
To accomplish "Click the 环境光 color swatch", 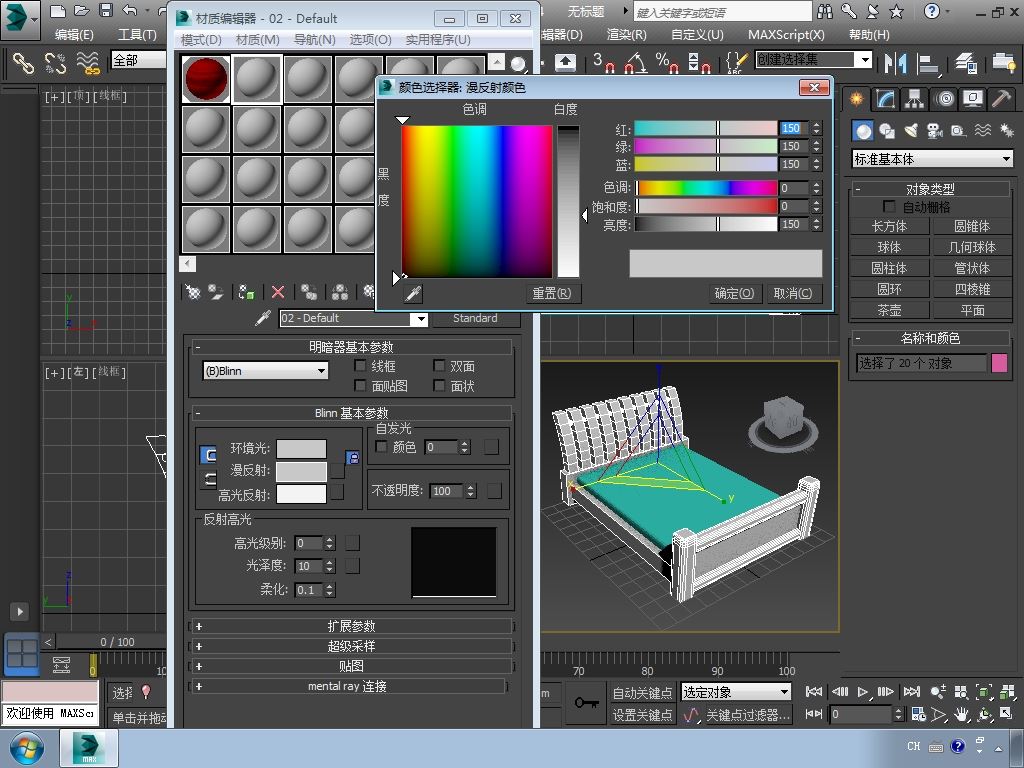I will pyautogui.click(x=301, y=449).
